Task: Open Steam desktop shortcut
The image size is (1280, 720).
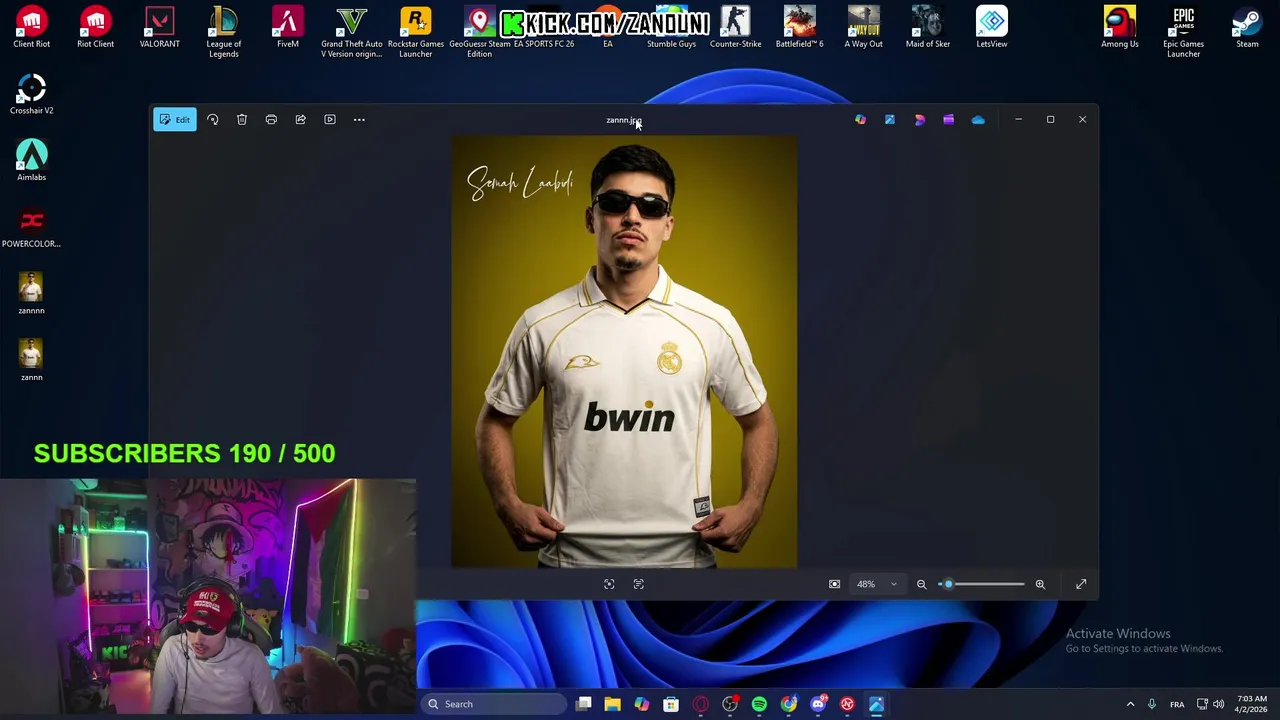Action: [x=1247, y=28]
